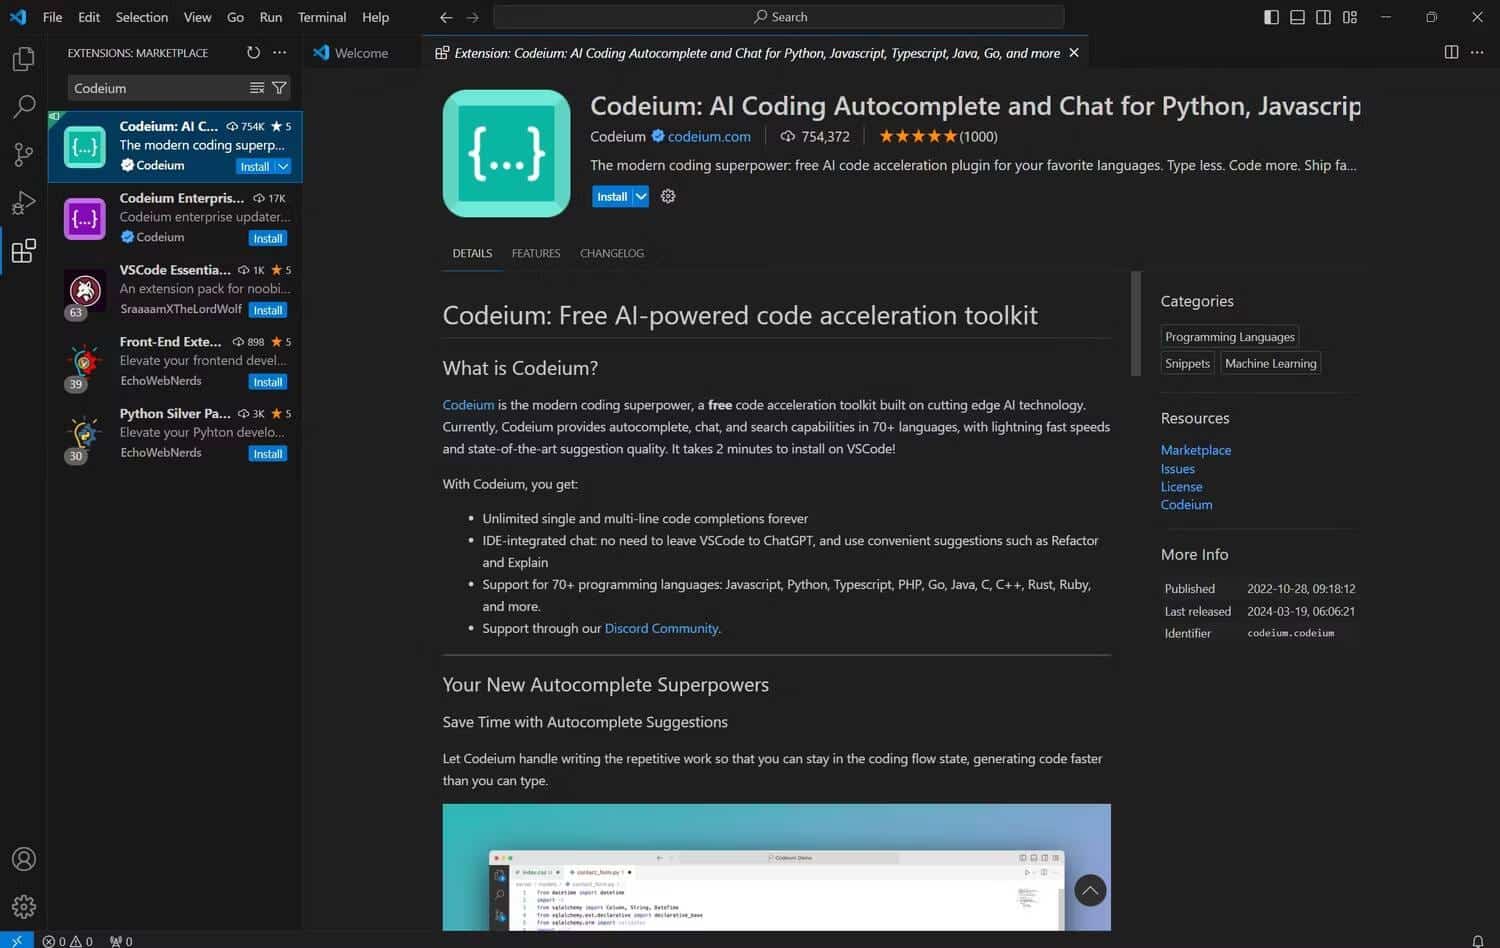Screen dimensions: 1500x948
Task: Toggle the secondary side bar layout
Action: 1323,17
